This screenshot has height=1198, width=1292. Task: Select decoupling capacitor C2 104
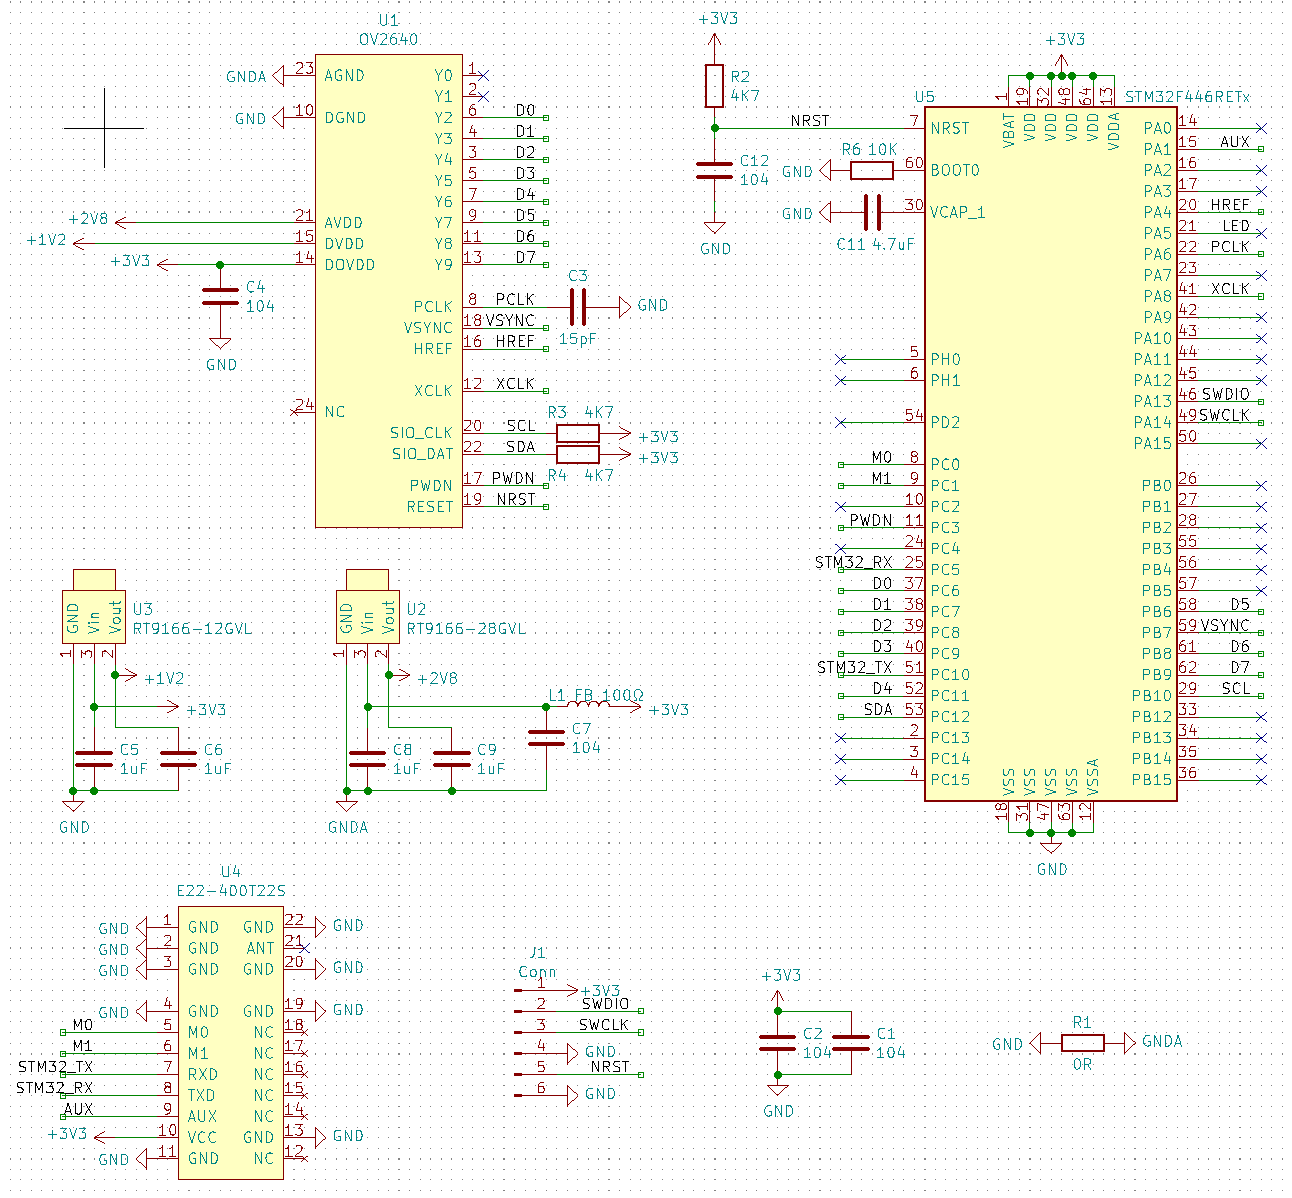click(x=777, y=1043)
